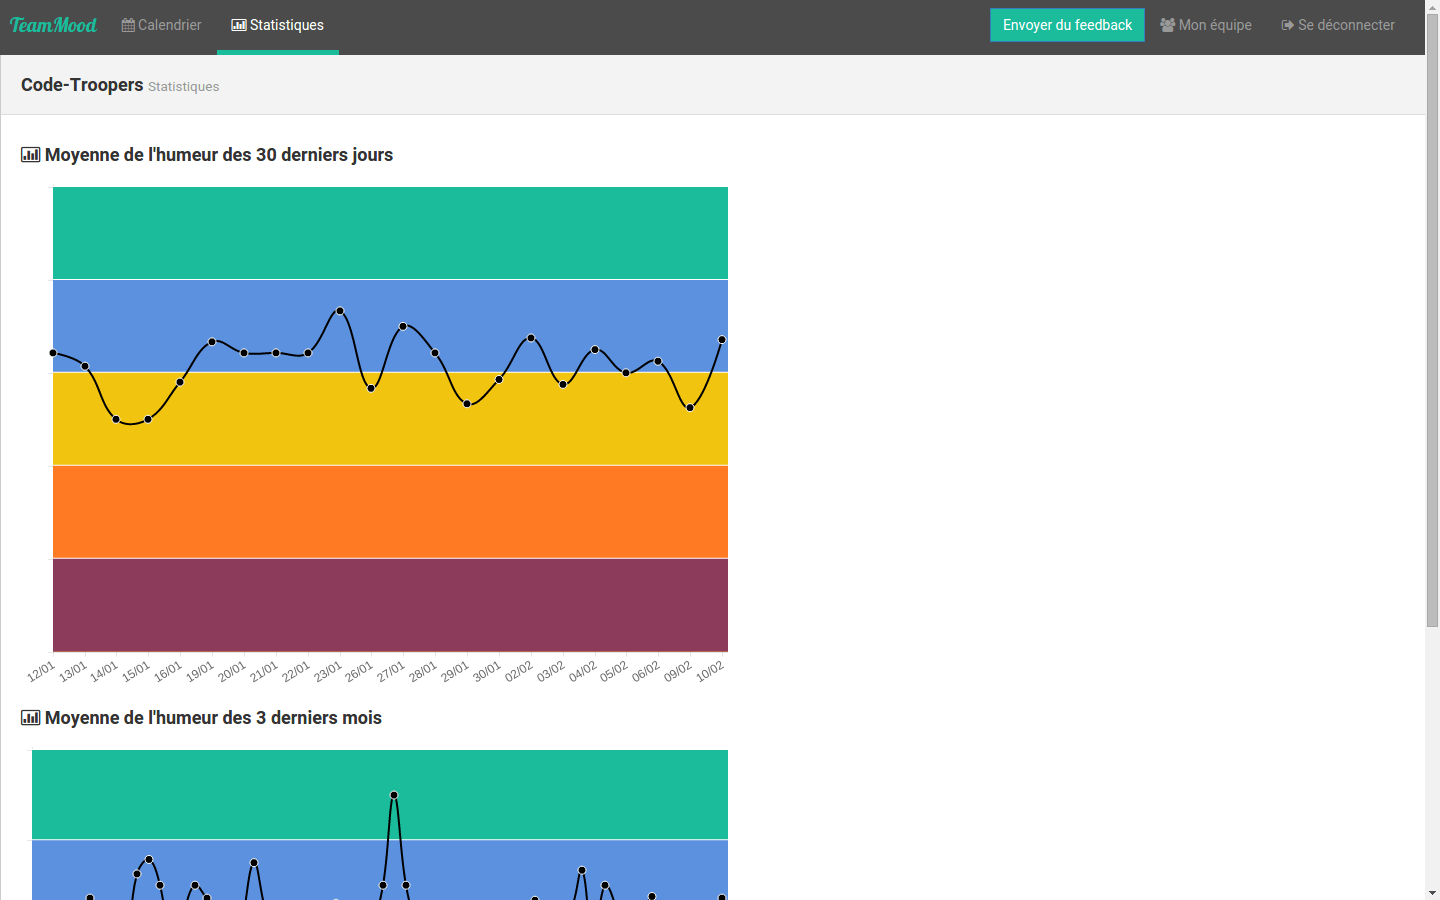Click the 02/02 x-axis date label

point(519,671)
